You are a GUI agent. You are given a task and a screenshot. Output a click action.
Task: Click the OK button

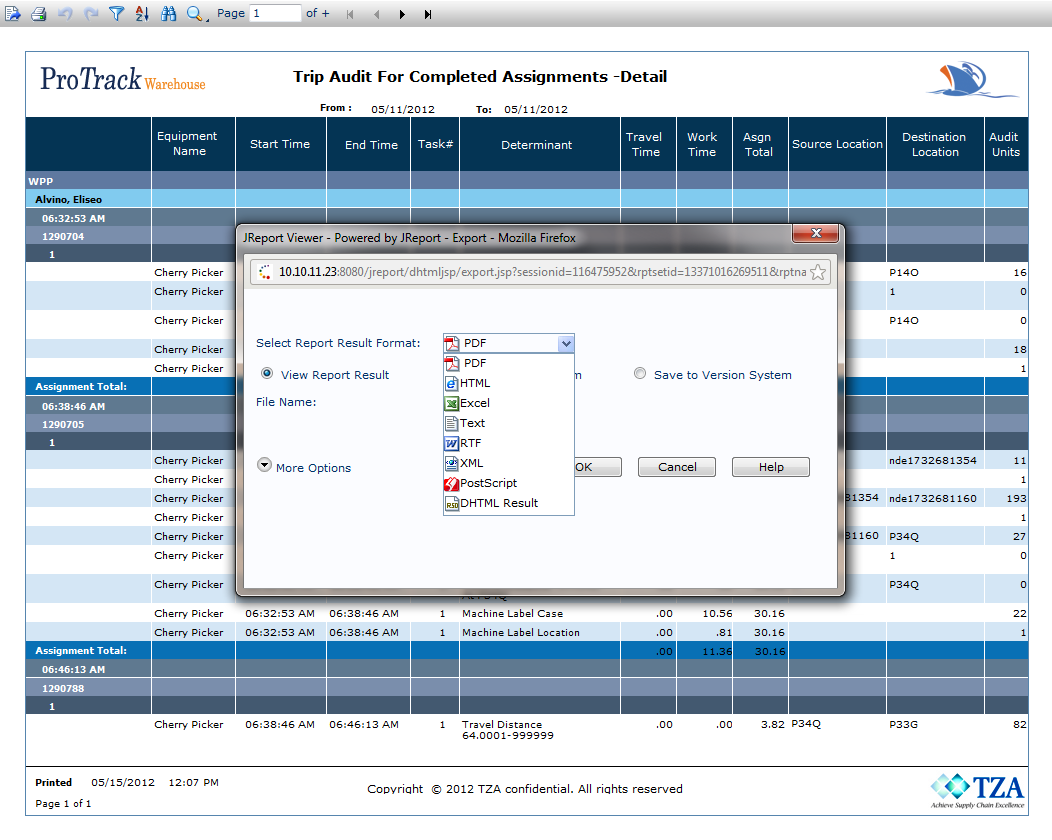point(596,467)
